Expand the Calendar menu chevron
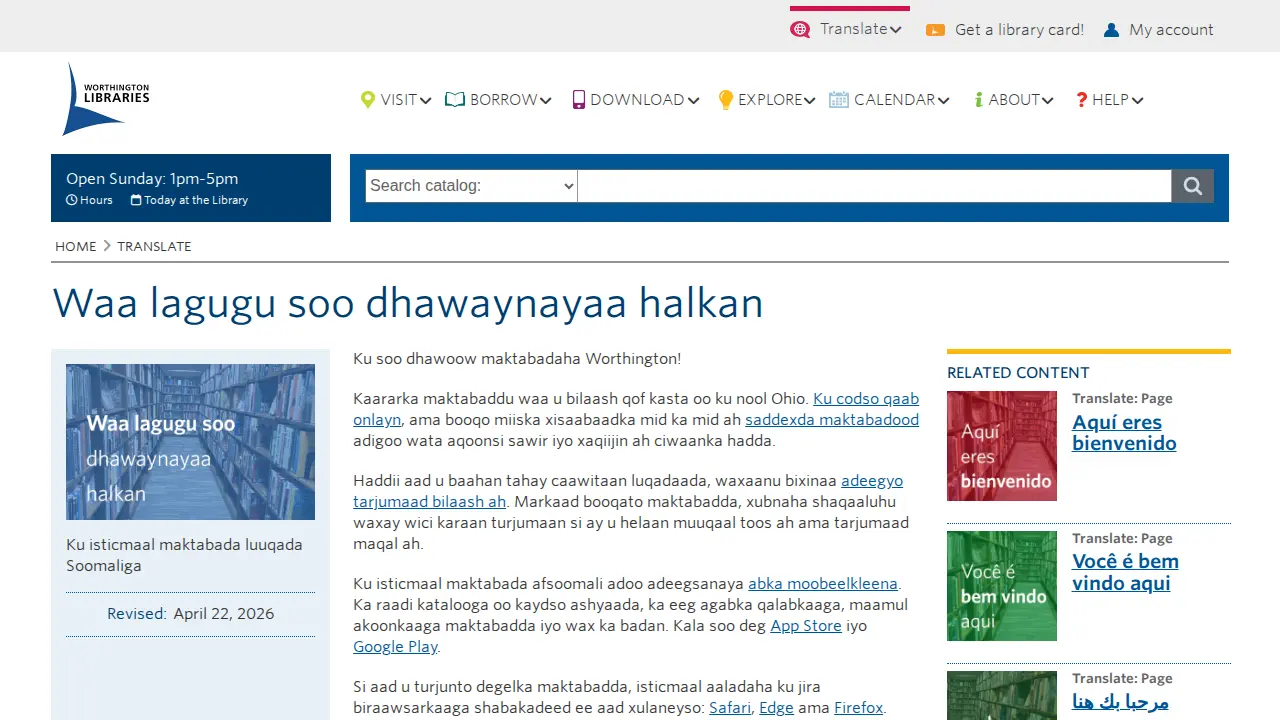 tap(944, 100)
